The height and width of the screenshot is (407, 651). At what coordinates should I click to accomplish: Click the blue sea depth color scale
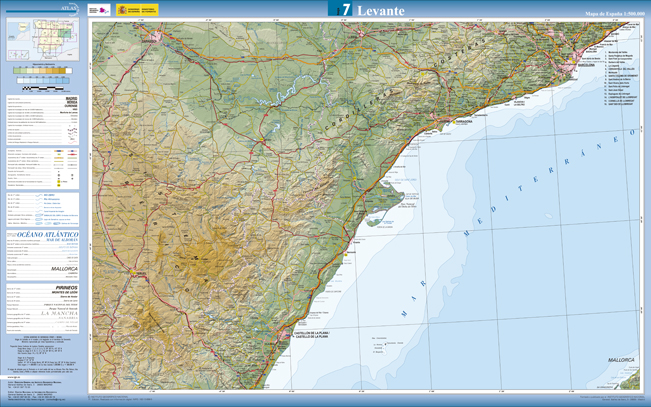(44, 81)
